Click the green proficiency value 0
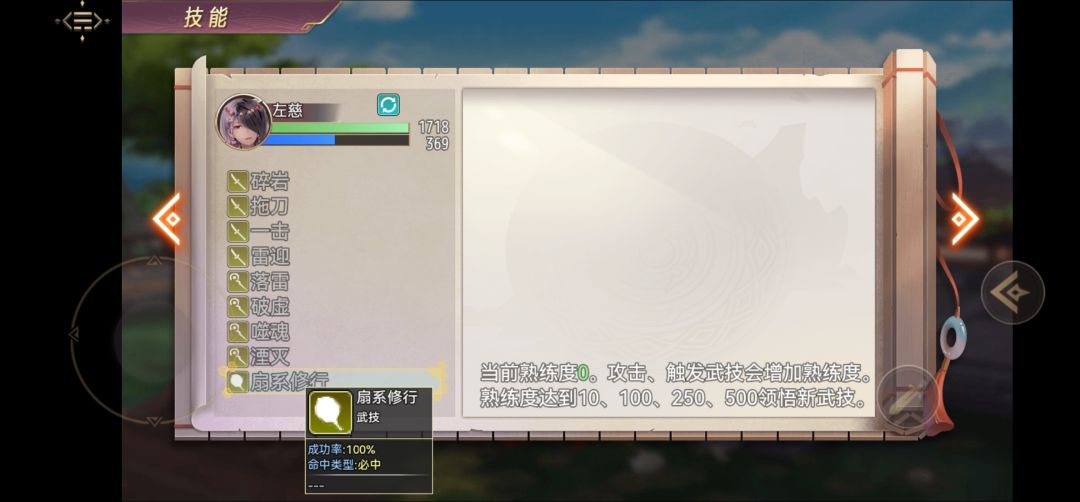The height and width of the screenshot is (502, 1080). coord(583,373)
